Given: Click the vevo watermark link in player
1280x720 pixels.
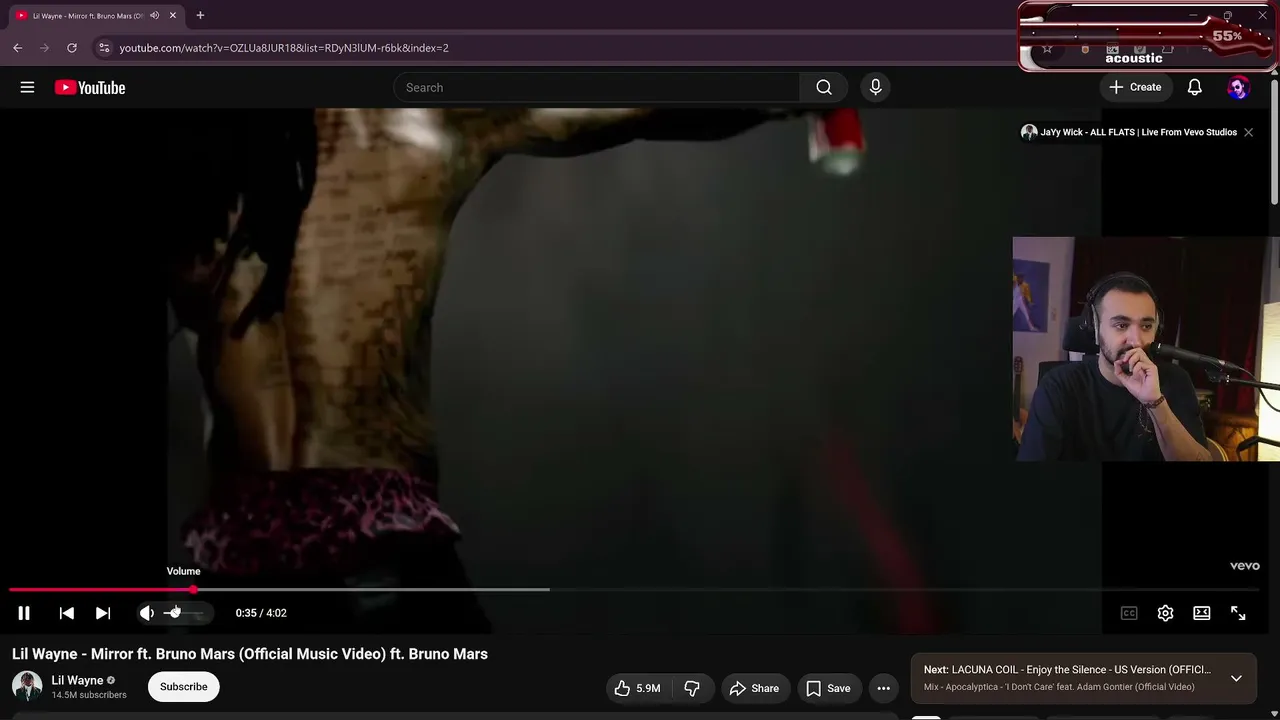Looking at the screenshot, I should pyautogui.click(x=1244, y=566).
